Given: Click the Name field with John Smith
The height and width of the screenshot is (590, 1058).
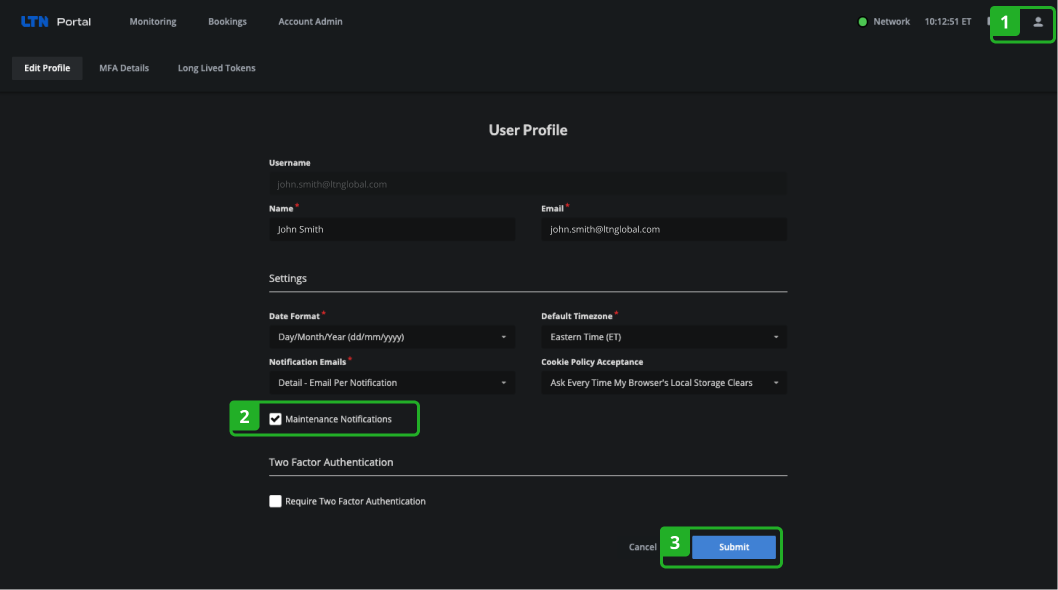Looking at the screenshot, I should coord(392,230).
